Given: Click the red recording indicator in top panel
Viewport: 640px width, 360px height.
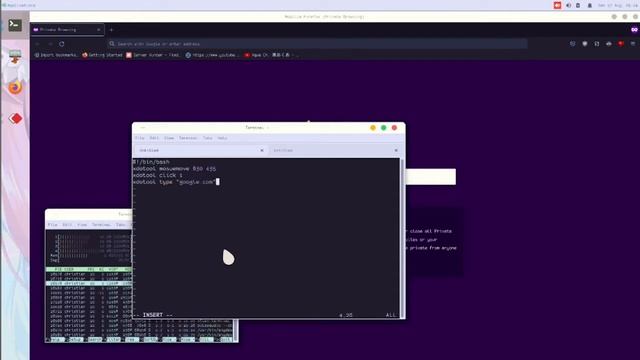Looking at the screenshot, I should pos(557,5).
